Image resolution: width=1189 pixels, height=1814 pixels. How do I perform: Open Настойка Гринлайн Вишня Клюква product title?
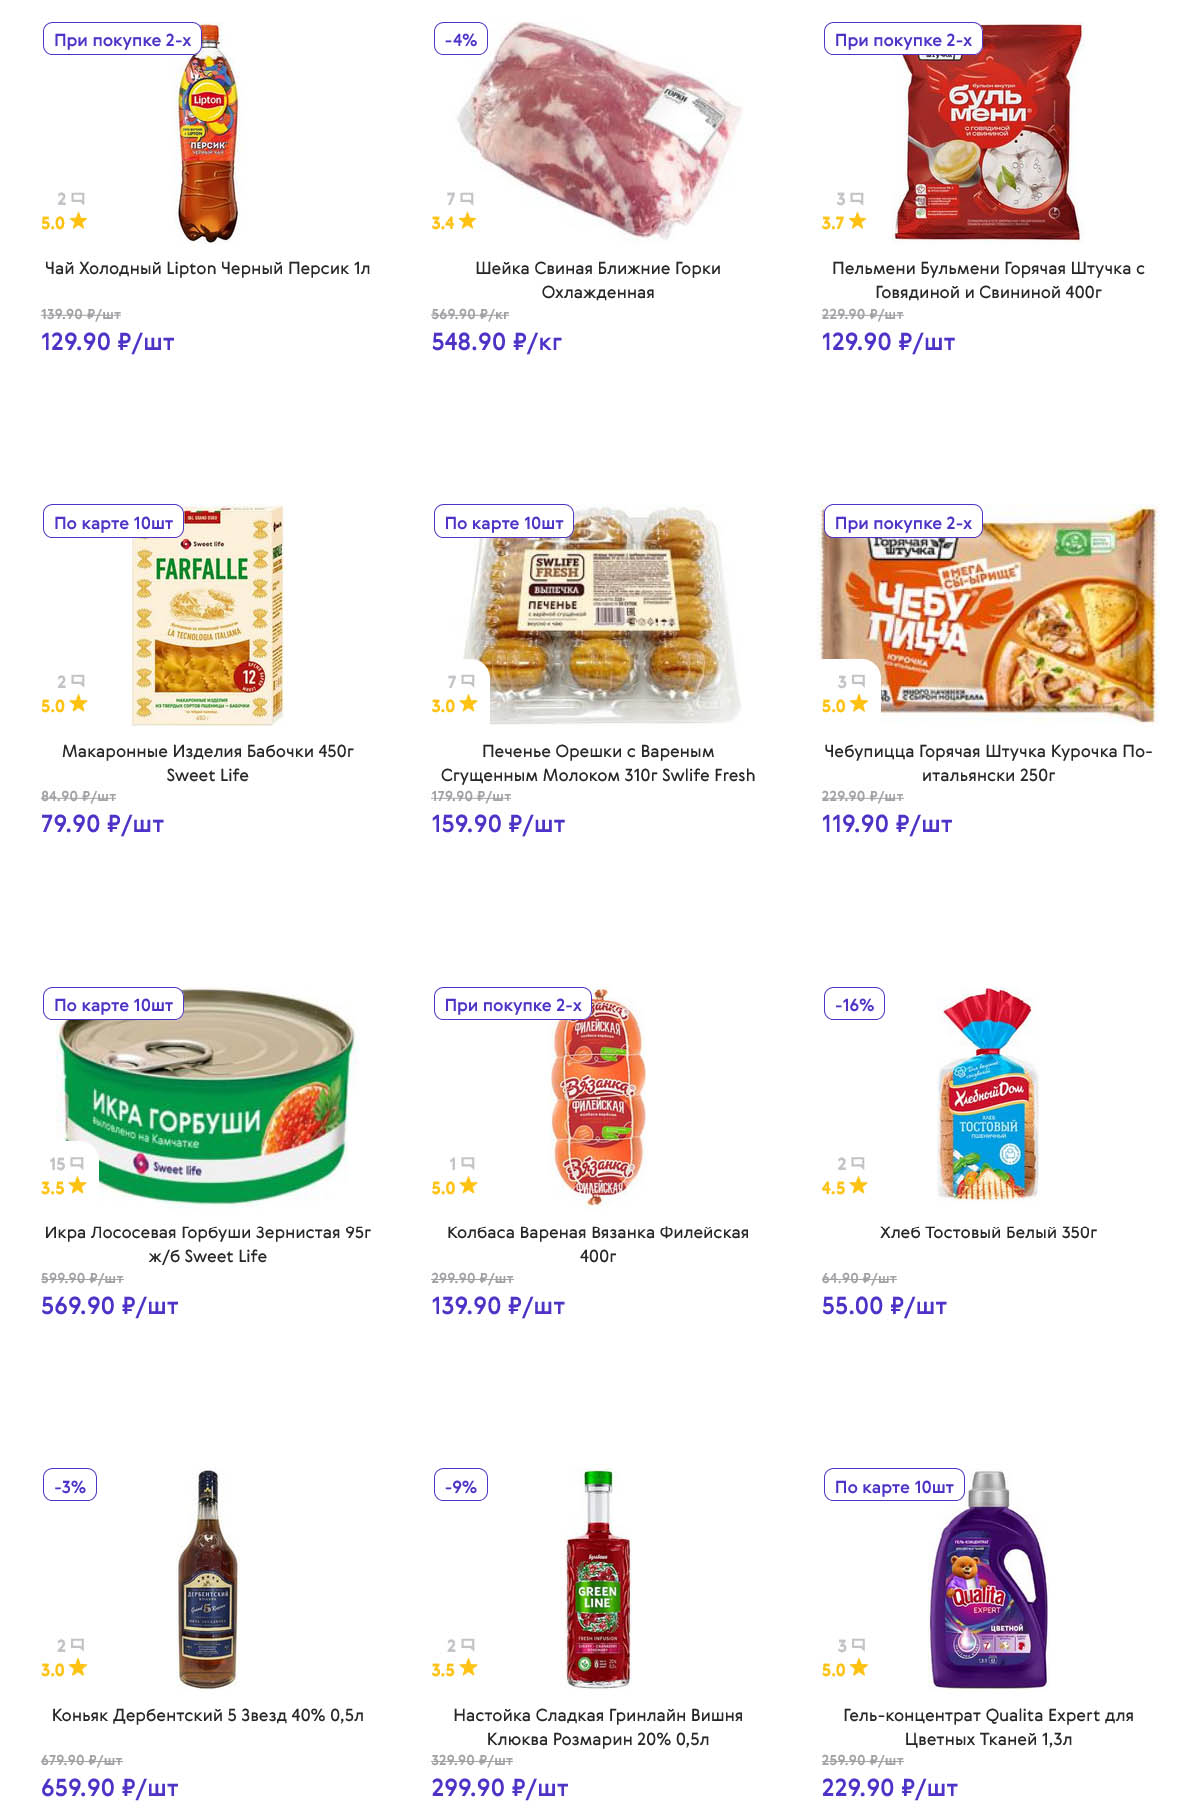coord(597,1727)
